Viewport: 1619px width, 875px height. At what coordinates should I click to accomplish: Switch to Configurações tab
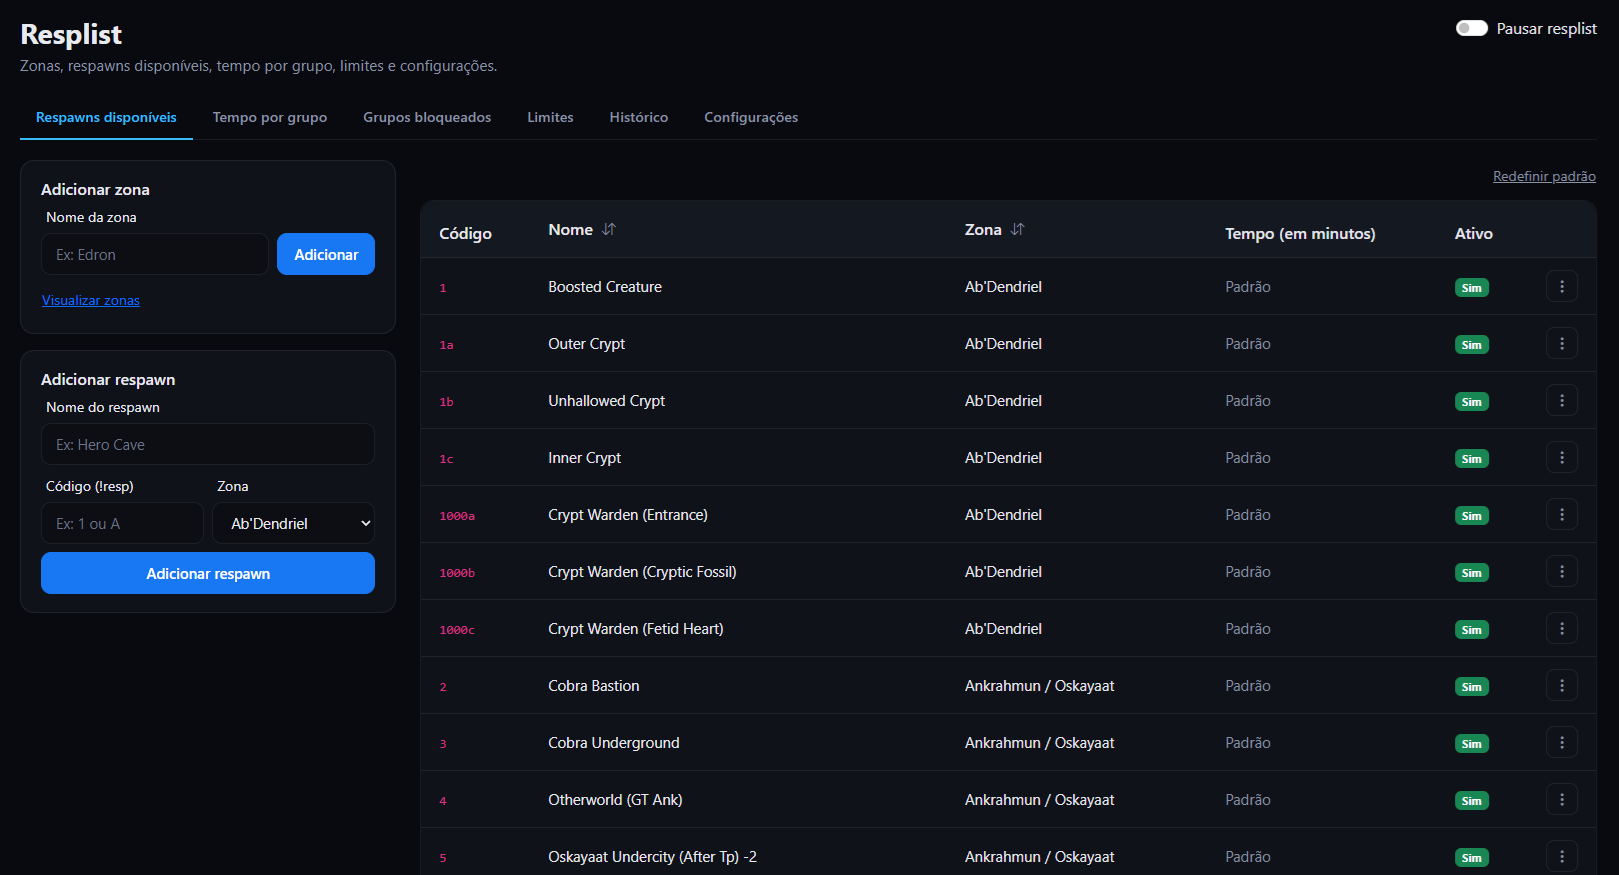coord(751,117)
